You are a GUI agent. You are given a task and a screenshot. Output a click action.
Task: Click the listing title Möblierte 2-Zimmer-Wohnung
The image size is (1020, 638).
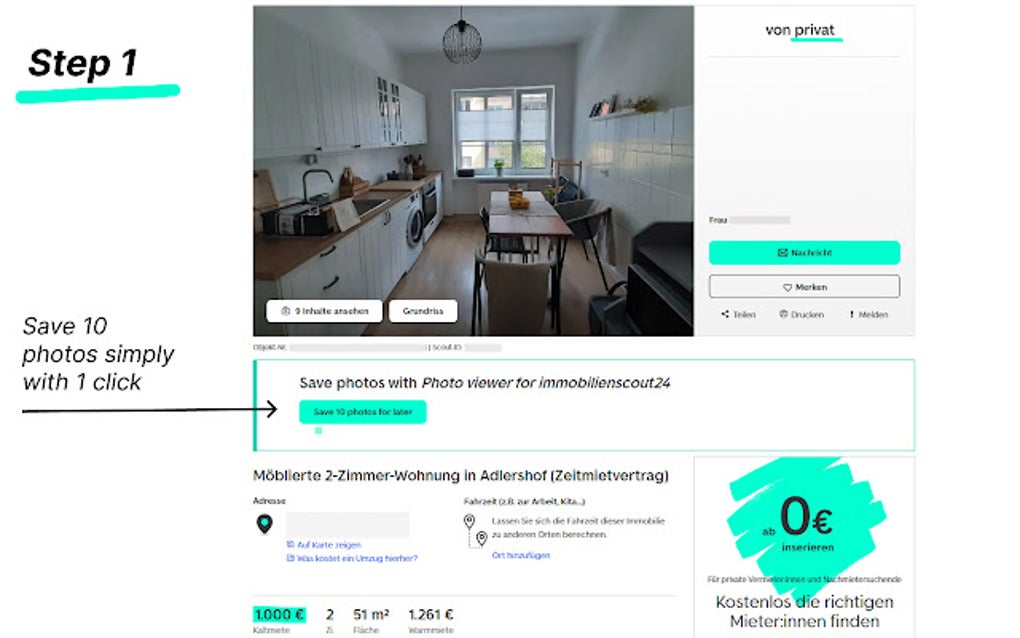point(461,475)
